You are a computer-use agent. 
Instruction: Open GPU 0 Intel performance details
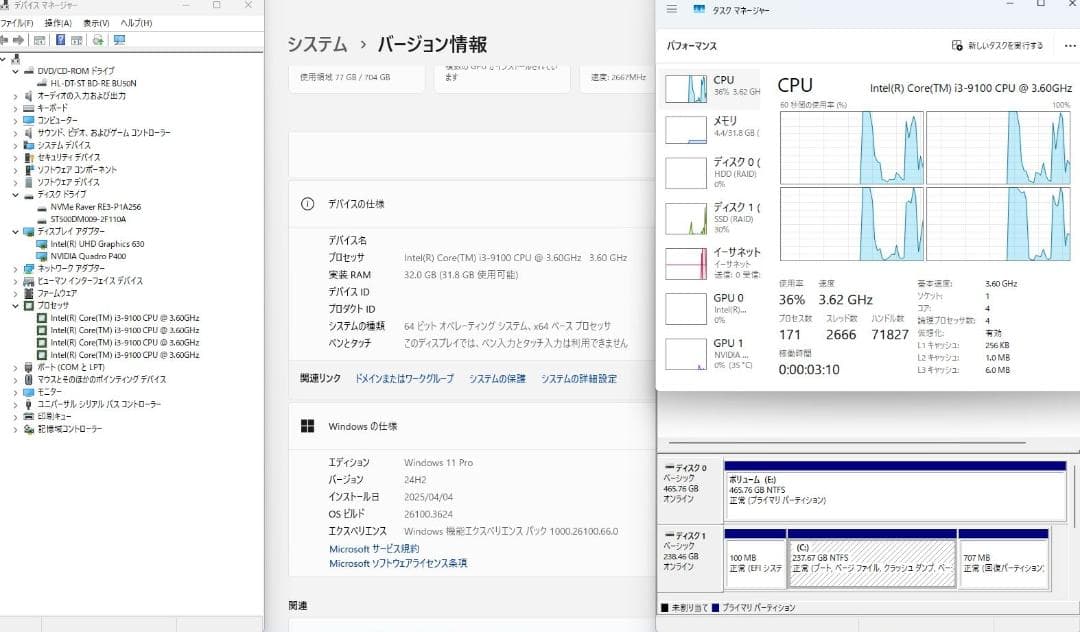(x=687, y=310)
